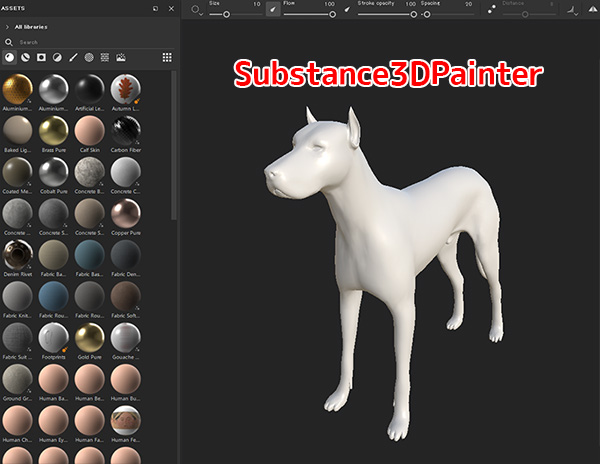Select the Carbon Fiber material
The width and height of the screenshot is (600, 464).
pyautogui.click(x=124, y=131)
